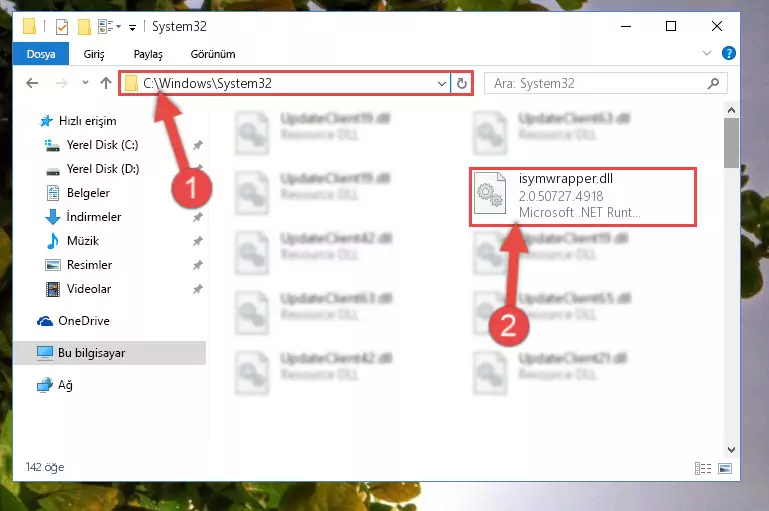Click the Videolar film icon
This screenshot has width=769, height=511.
pos(52,289)
